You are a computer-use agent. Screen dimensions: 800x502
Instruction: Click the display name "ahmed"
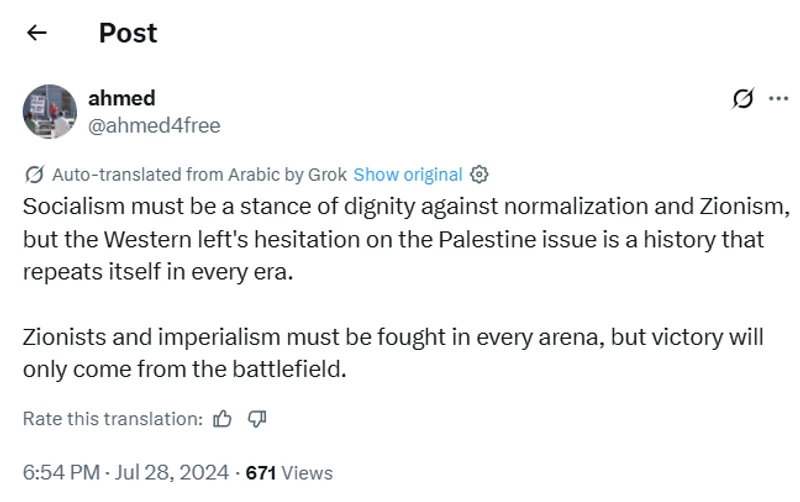tap(122, 98)
